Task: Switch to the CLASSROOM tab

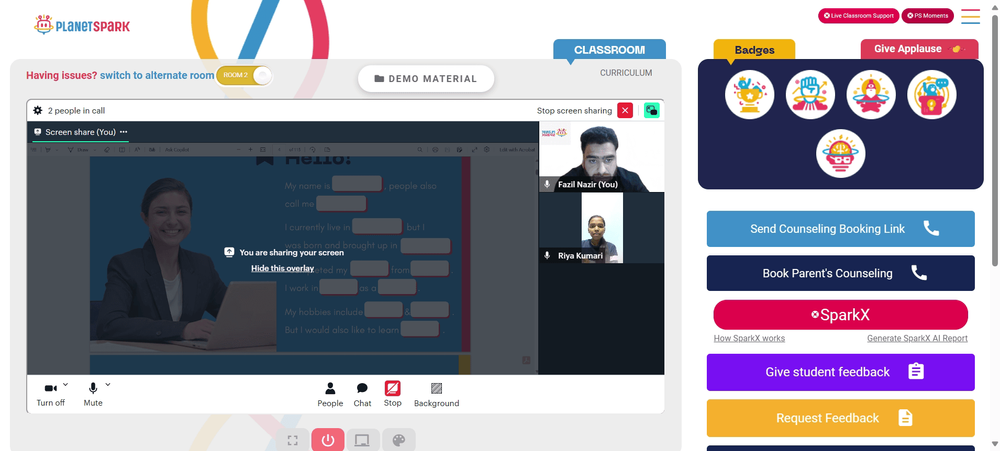Action: [x=609, y=50]
